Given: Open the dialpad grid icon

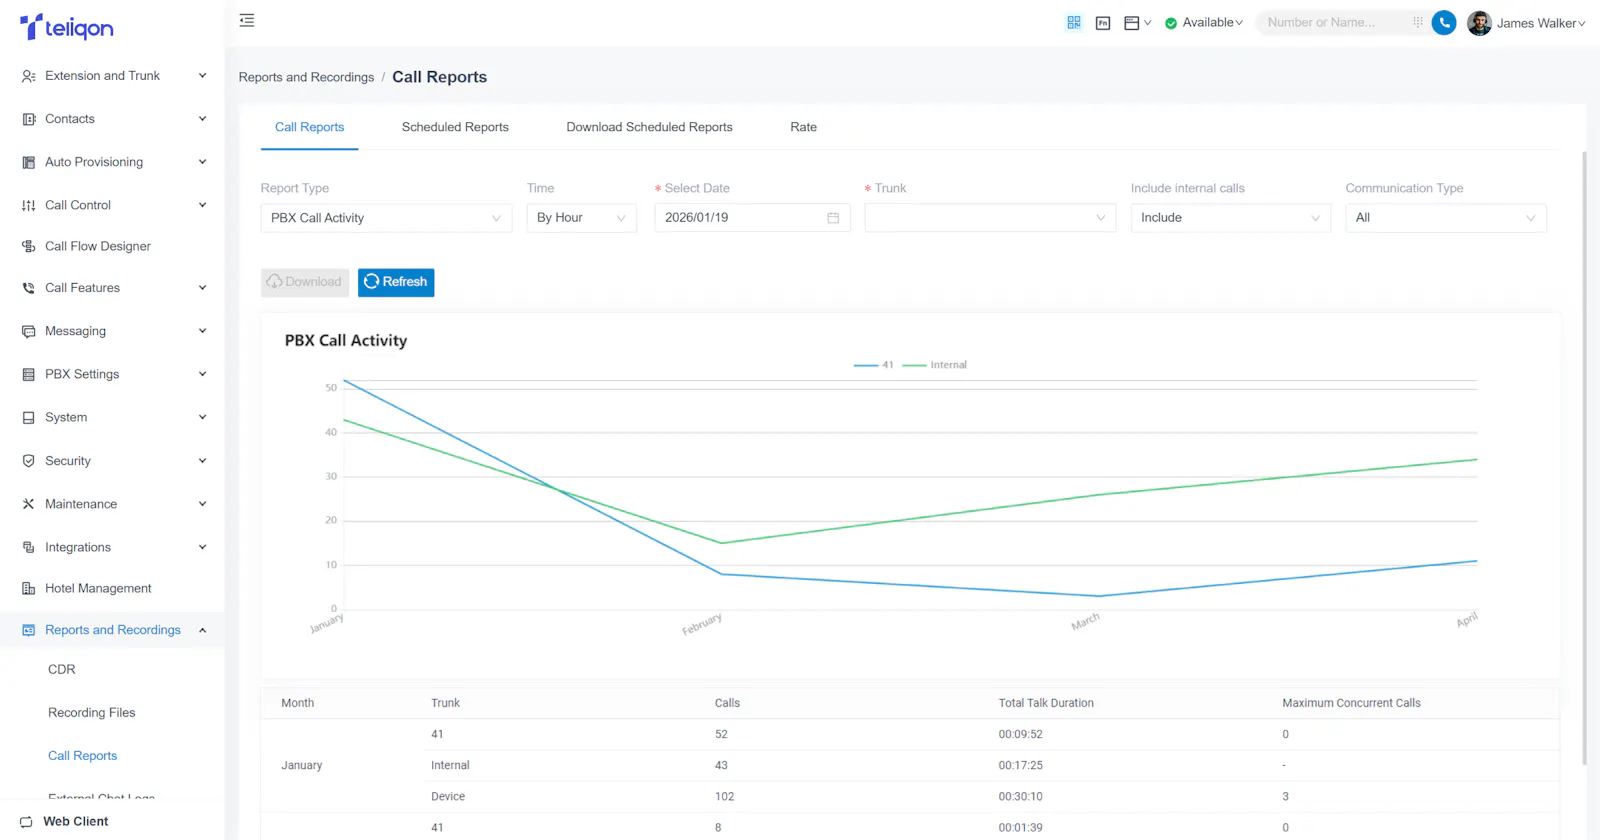Looking at the screenshot, I should pos(1417,22).
